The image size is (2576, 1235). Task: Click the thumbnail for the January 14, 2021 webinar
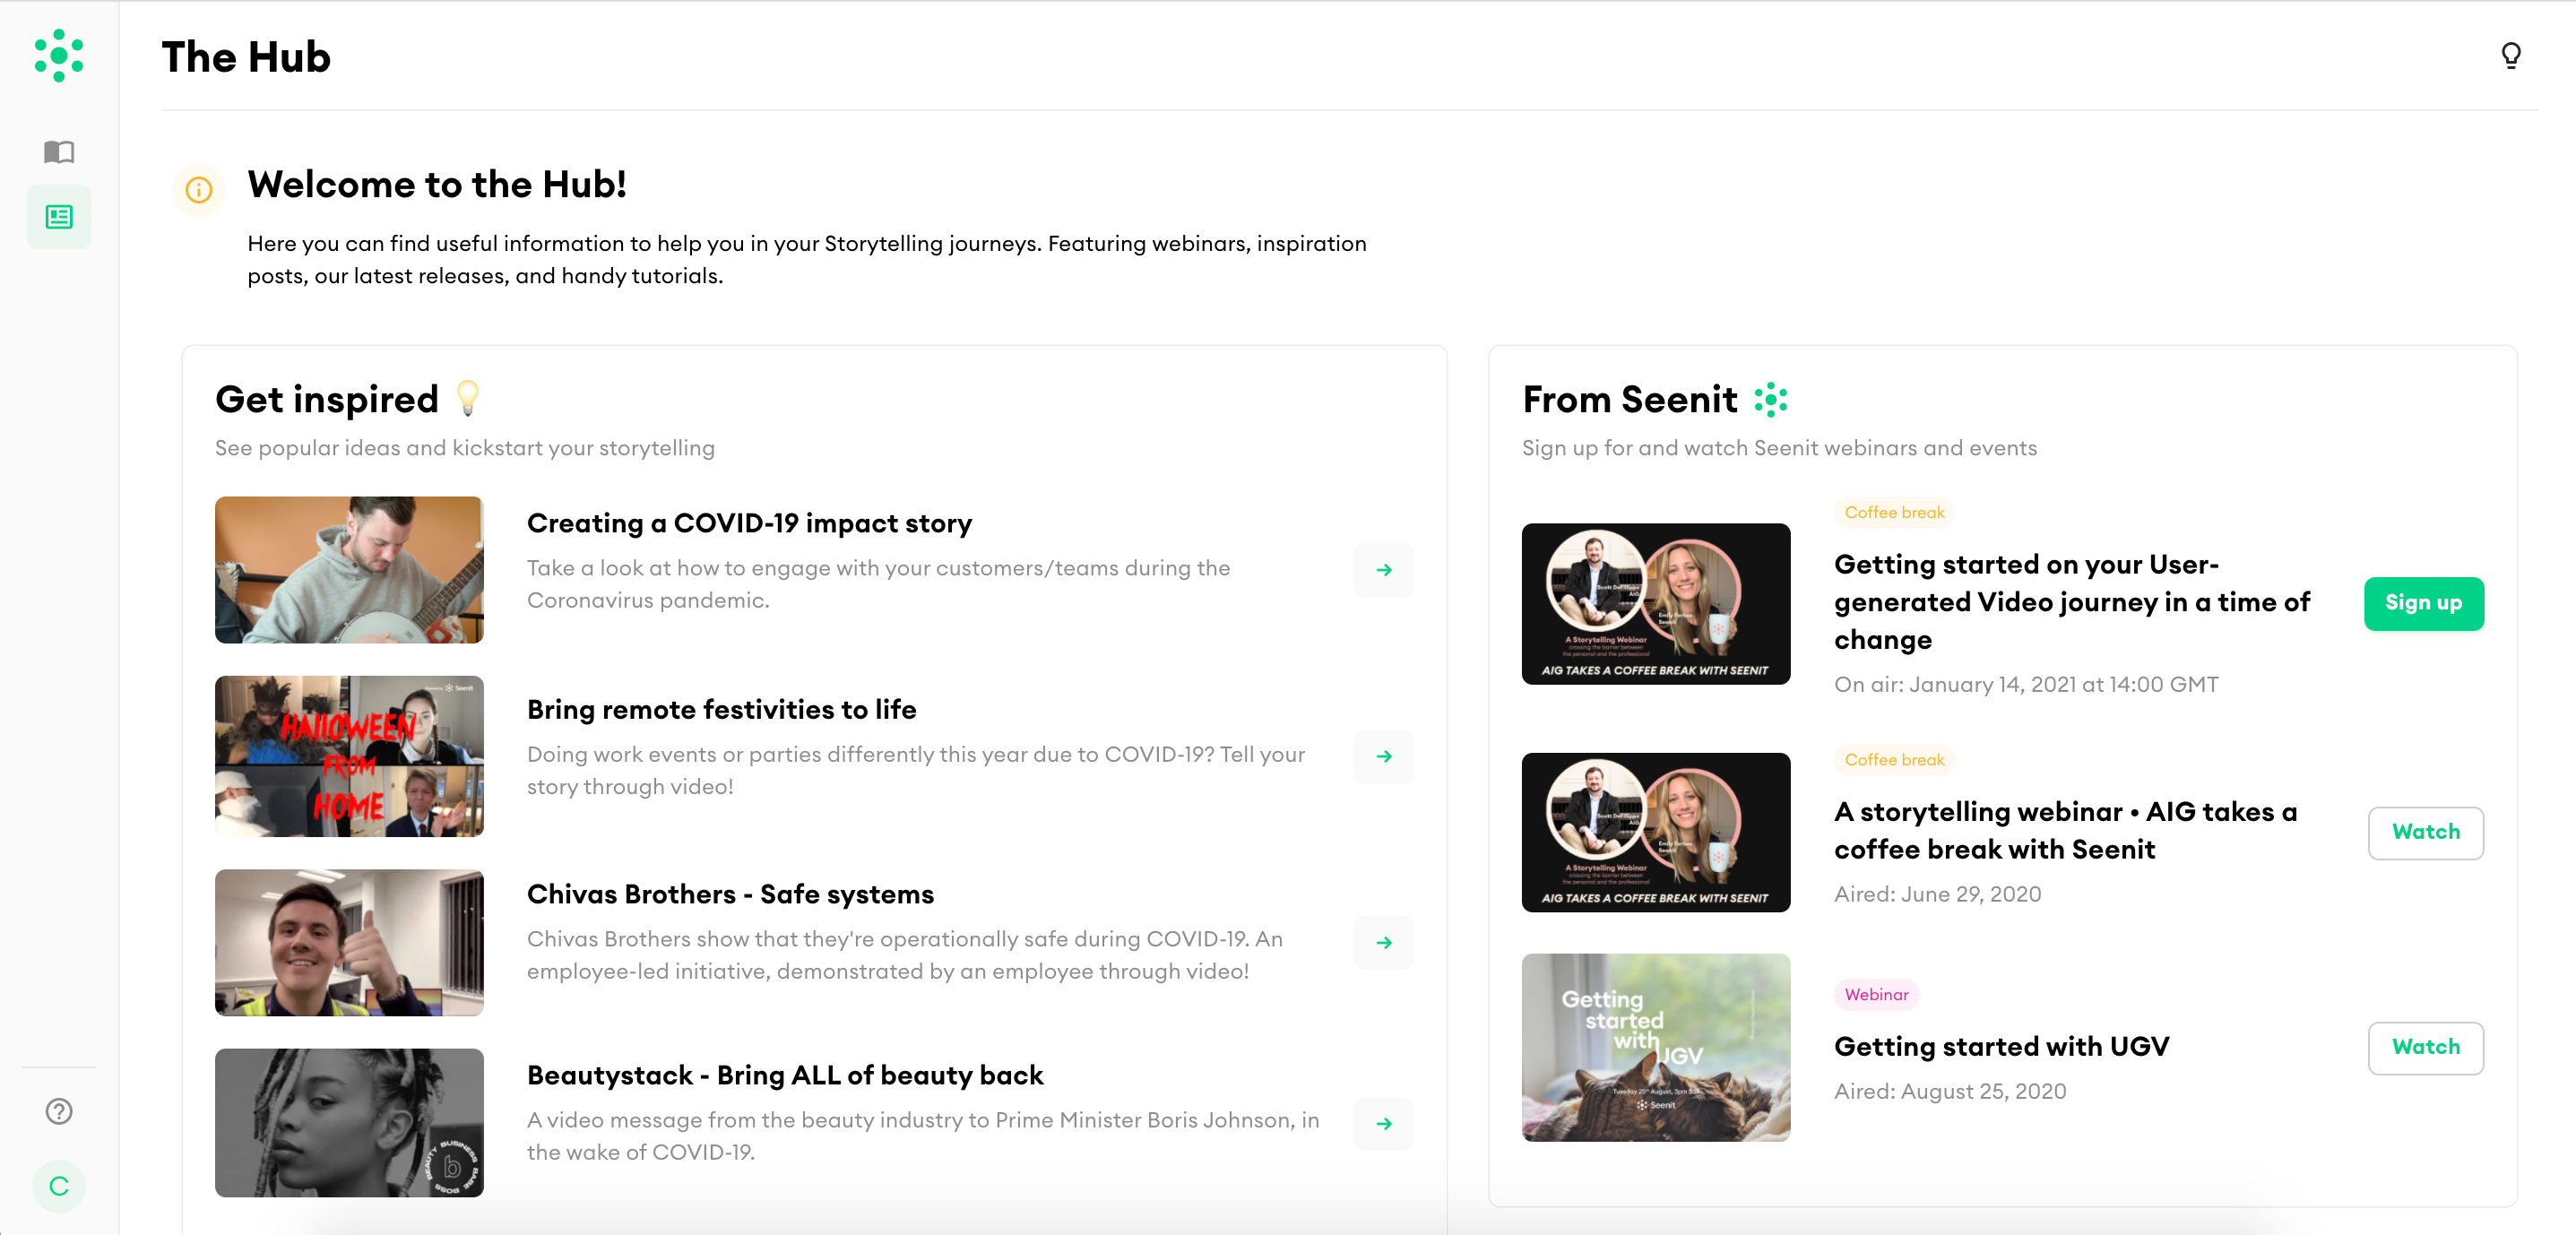click(x=1656, y=604)
